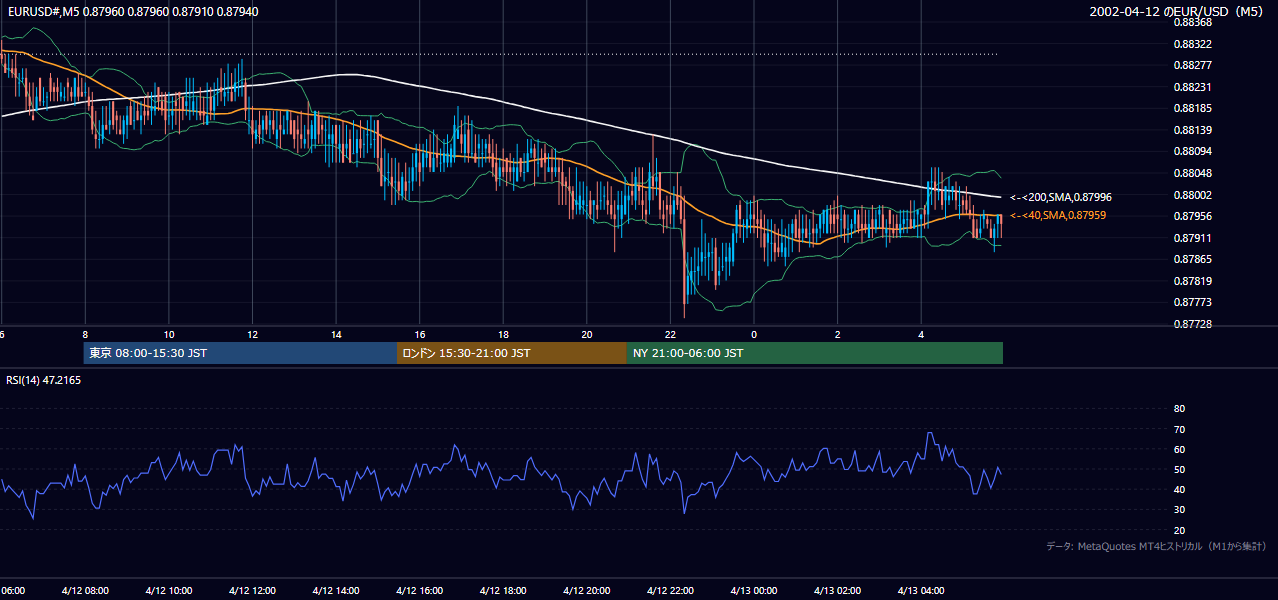Click the RSI scale value 50
The image size is (1278, 600).
click(x=1179, y=469)
